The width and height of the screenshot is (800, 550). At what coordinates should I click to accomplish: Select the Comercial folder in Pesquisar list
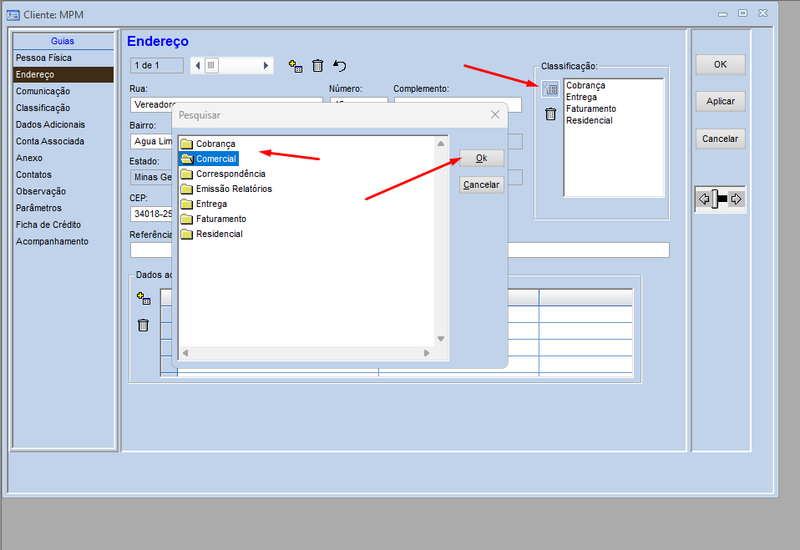(209, 159)
